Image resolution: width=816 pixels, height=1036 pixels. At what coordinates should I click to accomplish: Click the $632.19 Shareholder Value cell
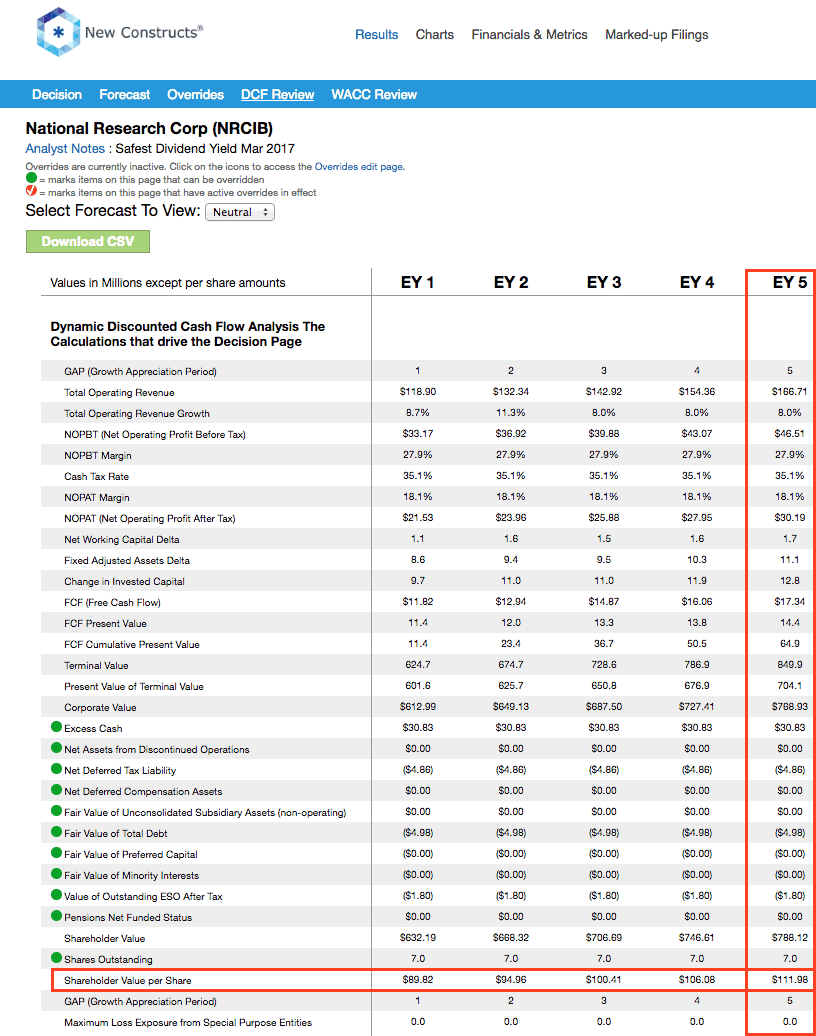(418, 938)
